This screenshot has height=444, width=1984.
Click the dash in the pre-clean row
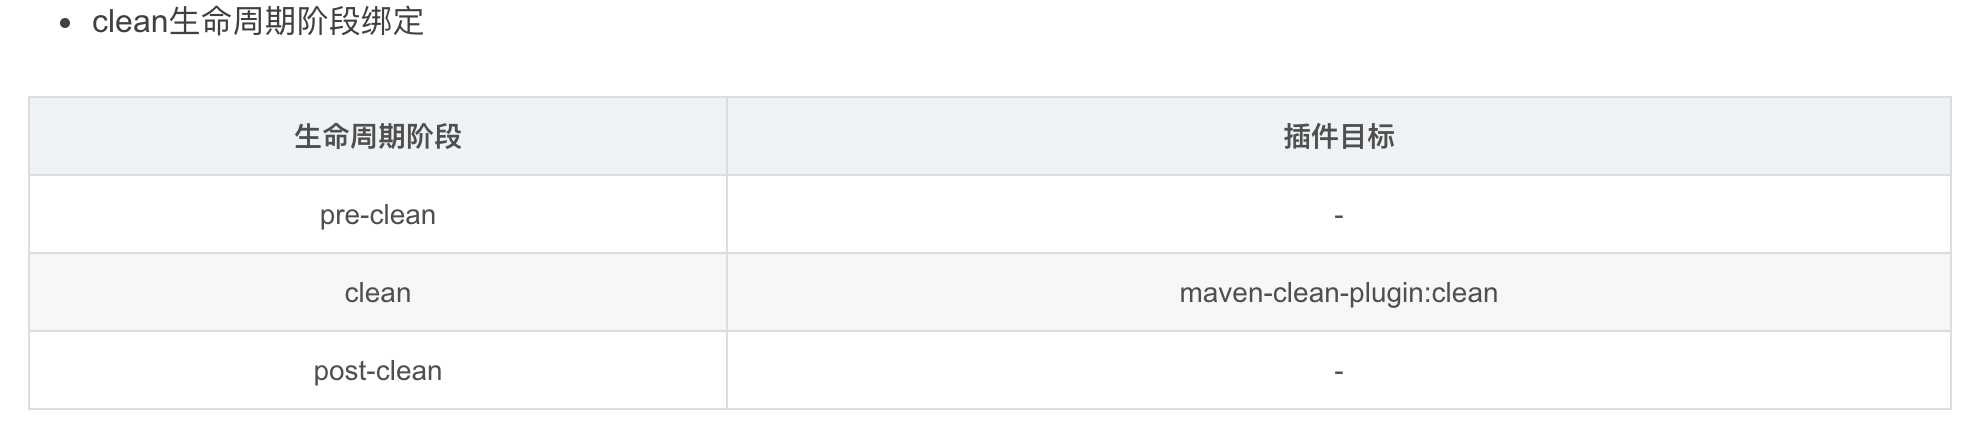(x=1339, y=216)
